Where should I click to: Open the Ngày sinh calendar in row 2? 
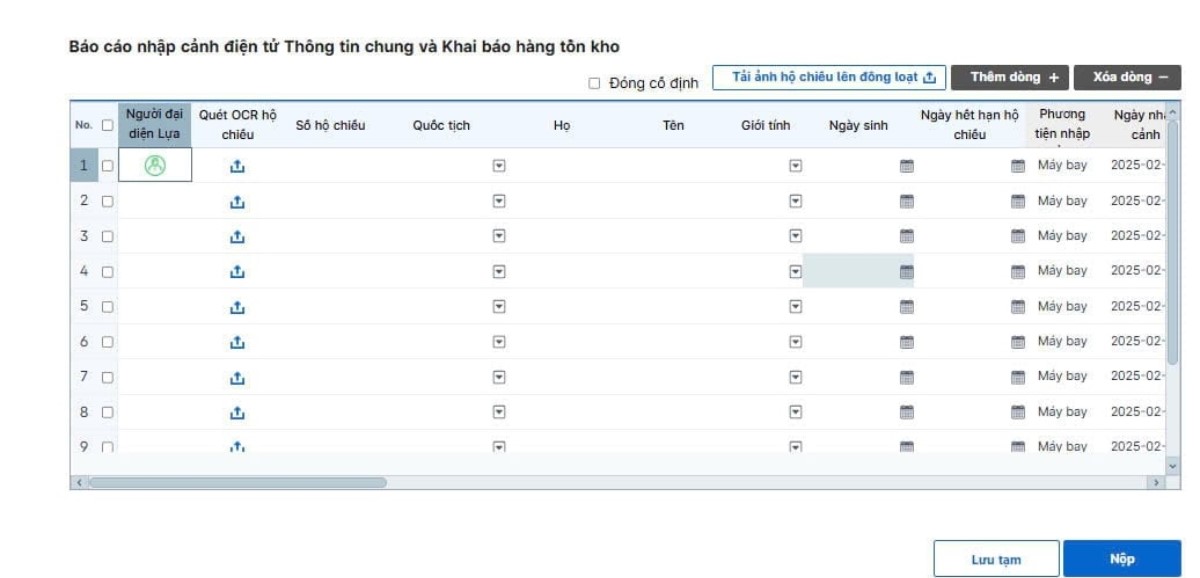(907, 201)
